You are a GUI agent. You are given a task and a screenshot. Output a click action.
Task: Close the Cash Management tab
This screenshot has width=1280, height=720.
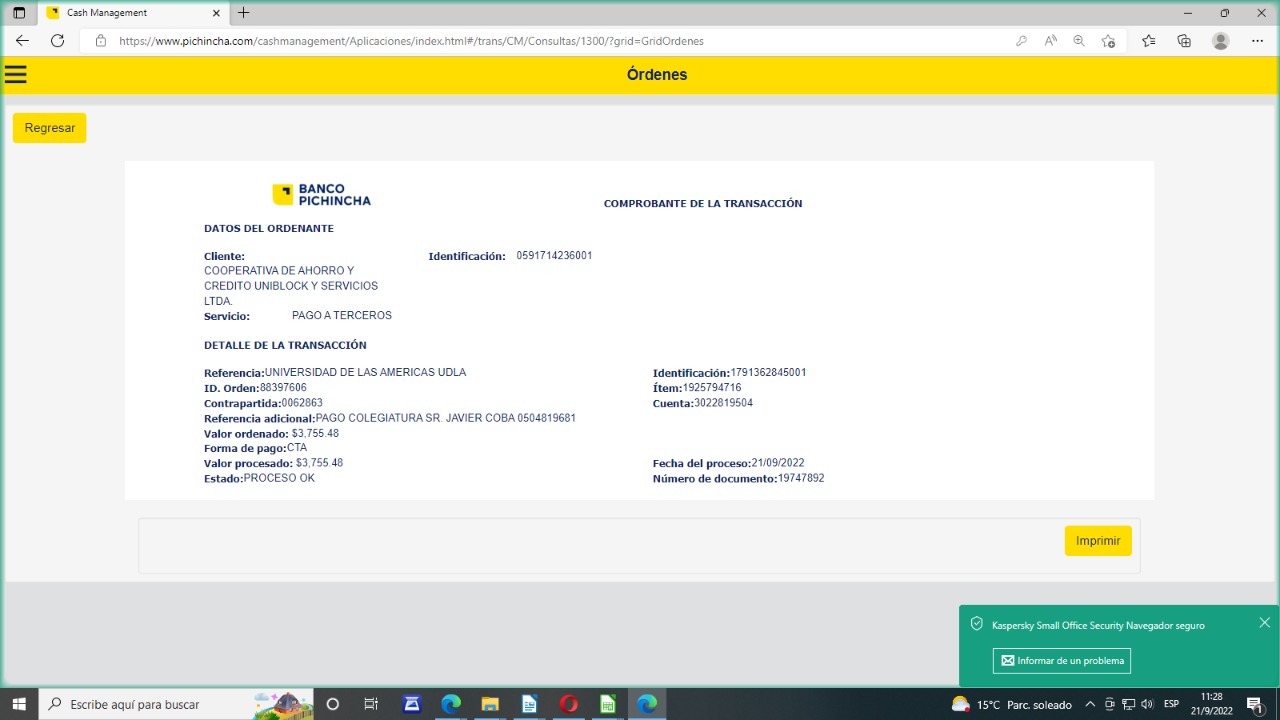pyautogui.click(x=216, y=13)
